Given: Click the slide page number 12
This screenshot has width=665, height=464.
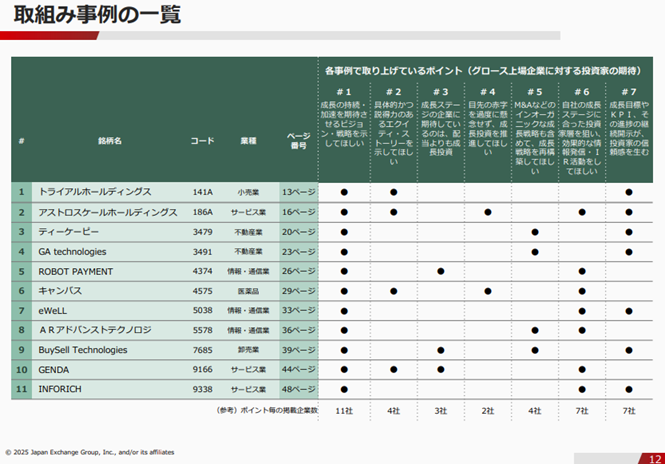Looking at the screenshot, I should 645,457.
